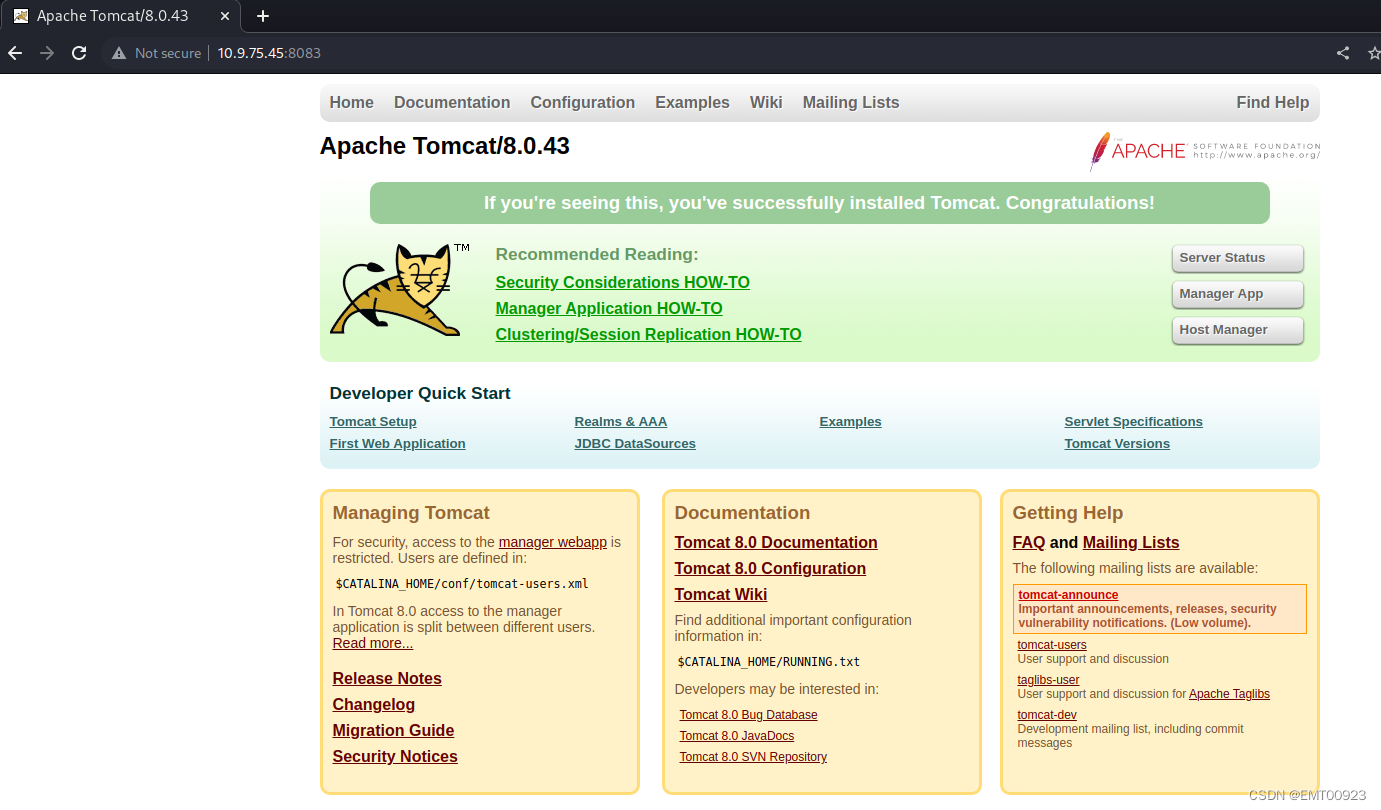This screenshot has width=1381, height=810.
Task: Open tomcat-users mailing list link
Action: (1052, 645)
